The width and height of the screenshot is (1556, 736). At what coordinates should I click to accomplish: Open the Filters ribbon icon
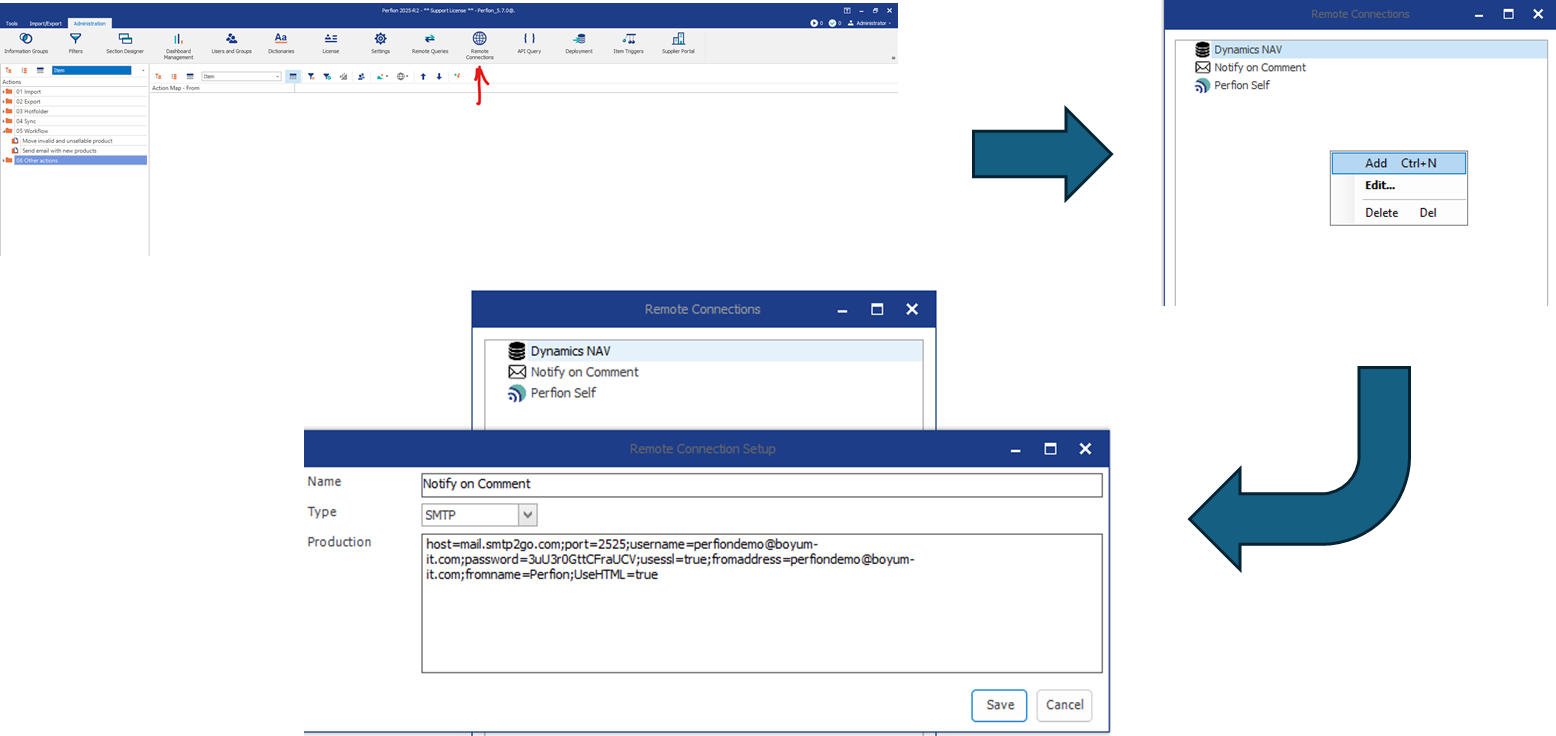point(75,42)
